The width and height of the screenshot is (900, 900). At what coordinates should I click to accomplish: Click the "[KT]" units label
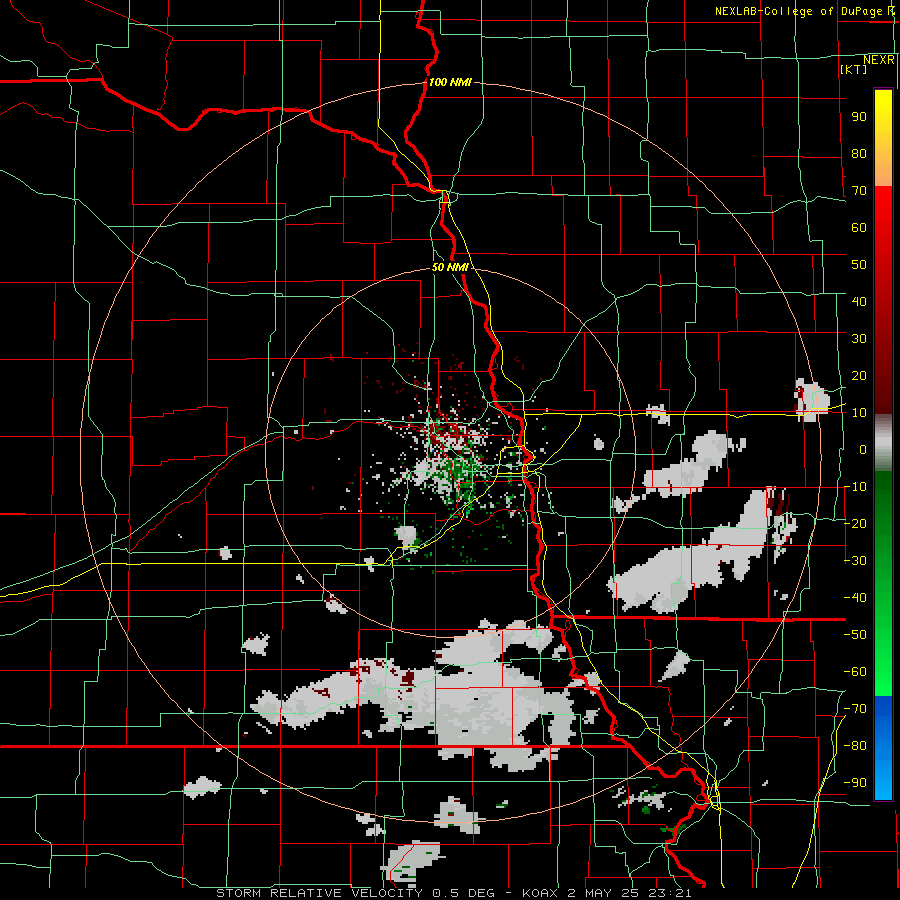(x=854, y=69)
